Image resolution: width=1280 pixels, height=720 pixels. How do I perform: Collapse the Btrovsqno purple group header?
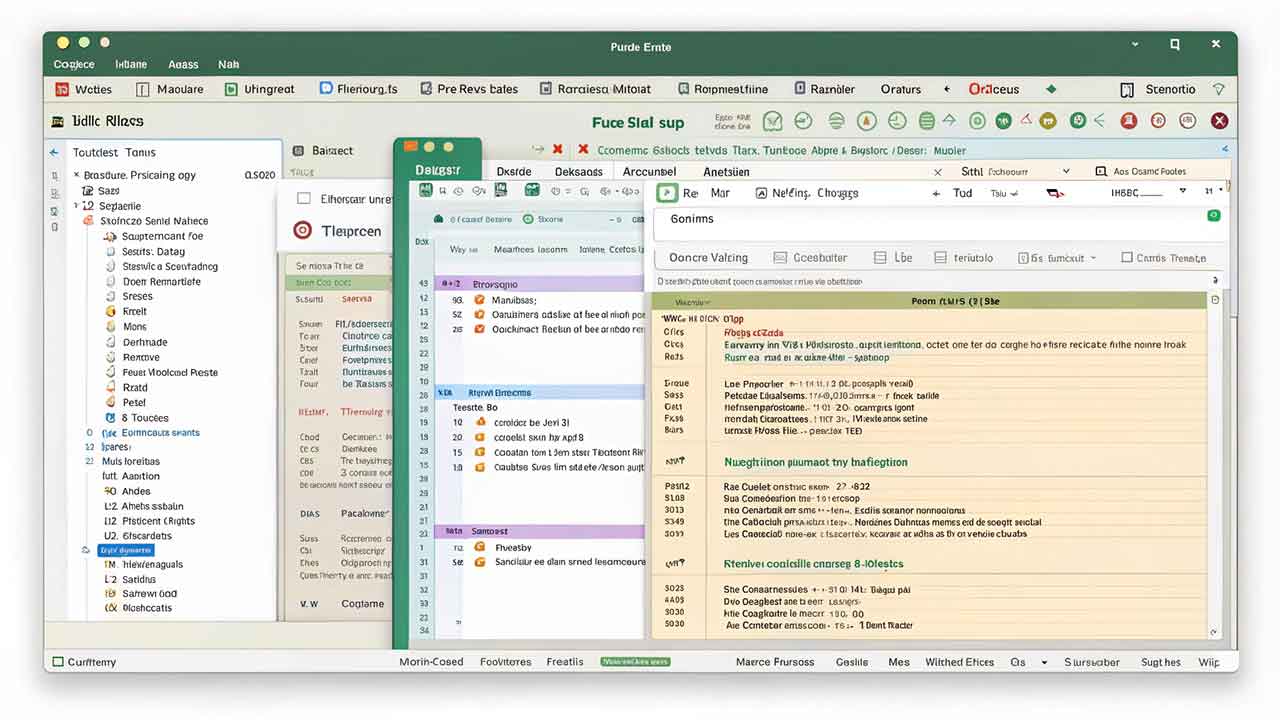(x=540, y=284)
